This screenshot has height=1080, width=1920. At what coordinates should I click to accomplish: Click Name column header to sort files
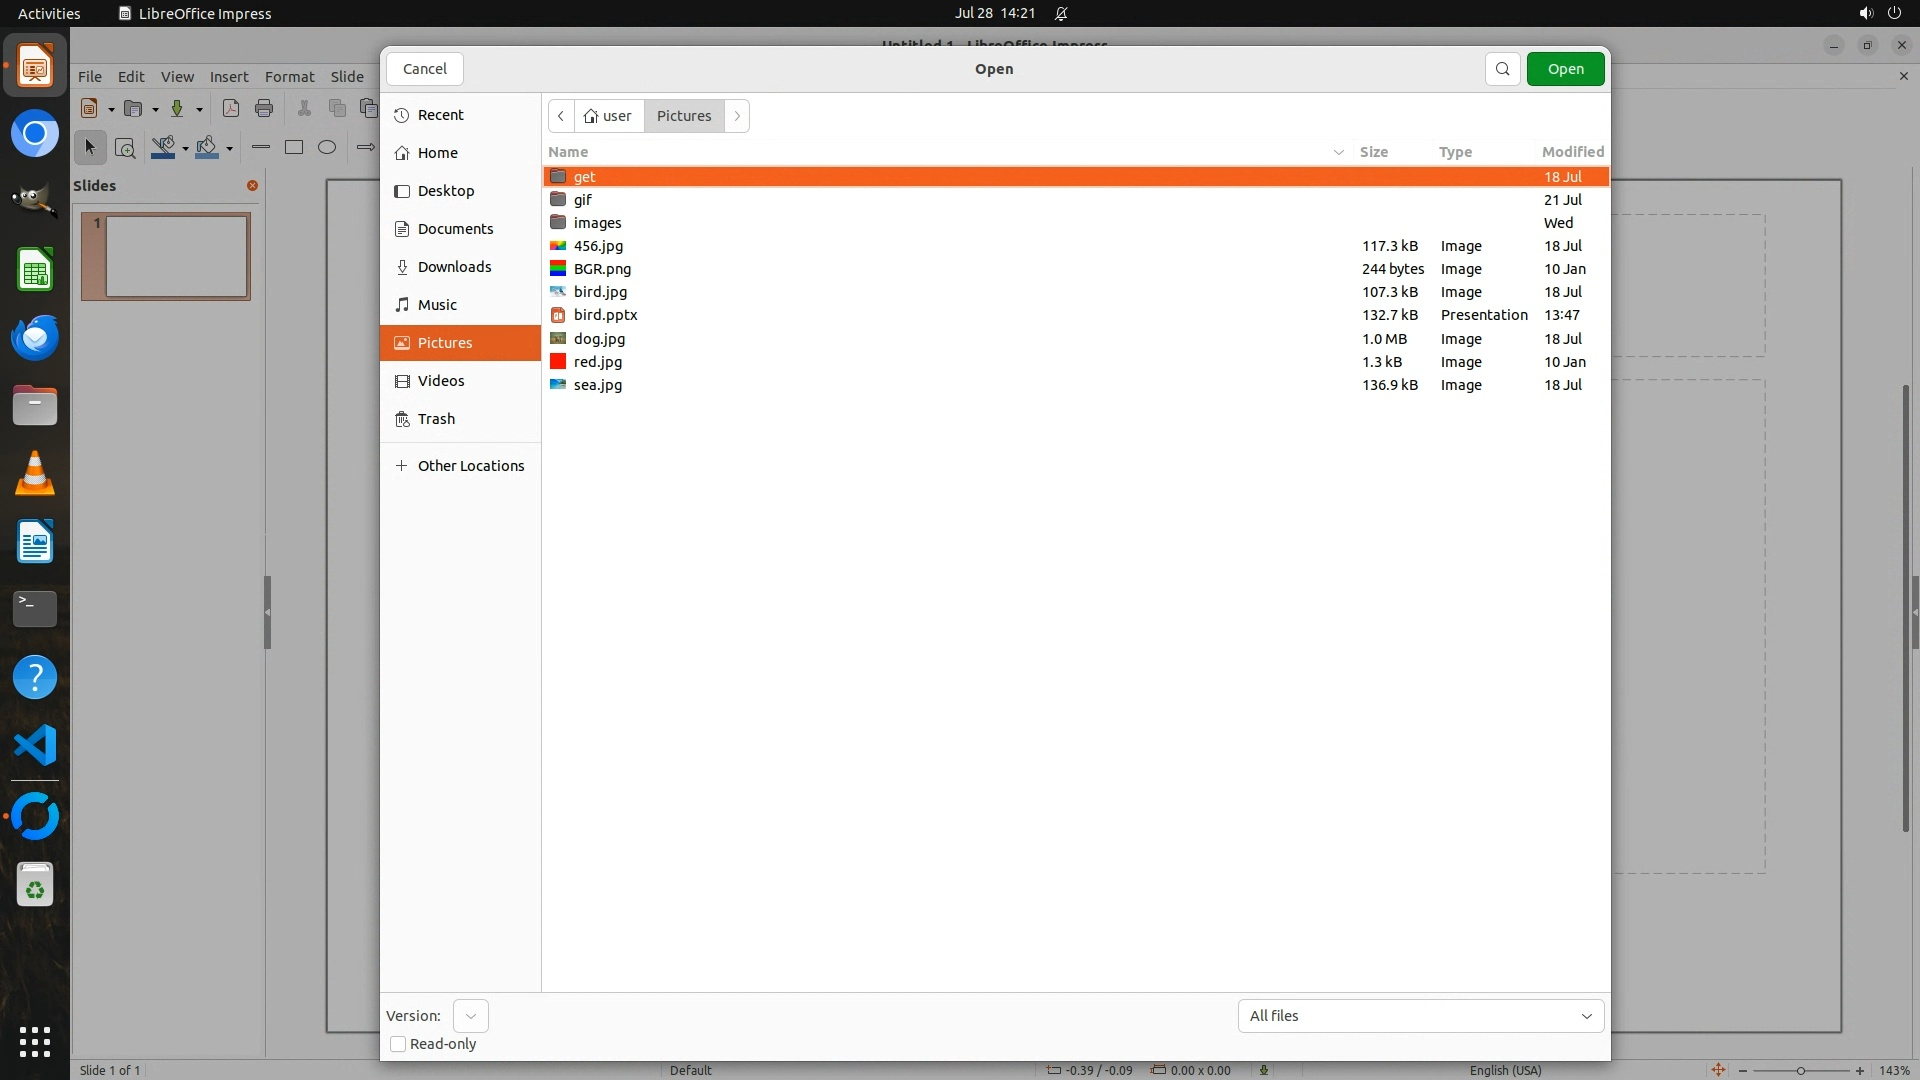(568, 152)
